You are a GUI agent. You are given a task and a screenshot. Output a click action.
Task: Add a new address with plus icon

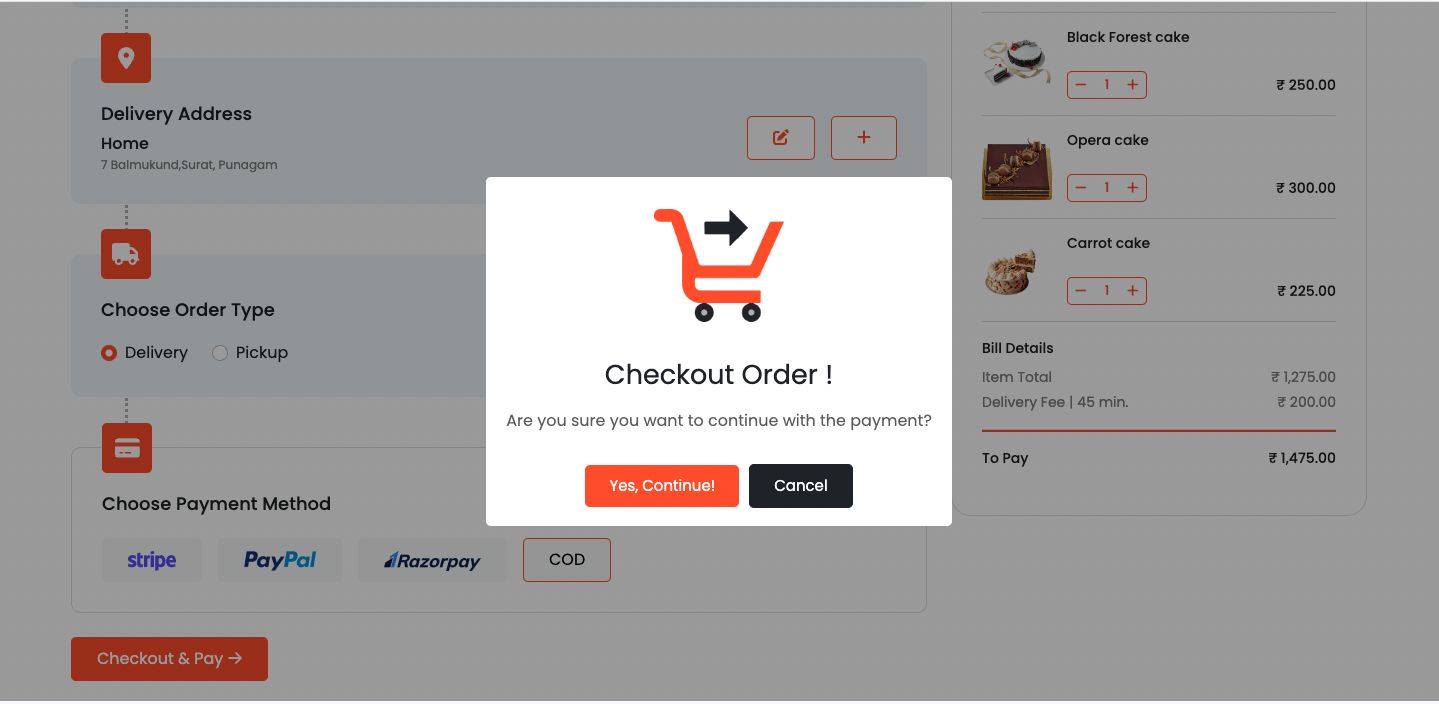(x=864, y=138)
